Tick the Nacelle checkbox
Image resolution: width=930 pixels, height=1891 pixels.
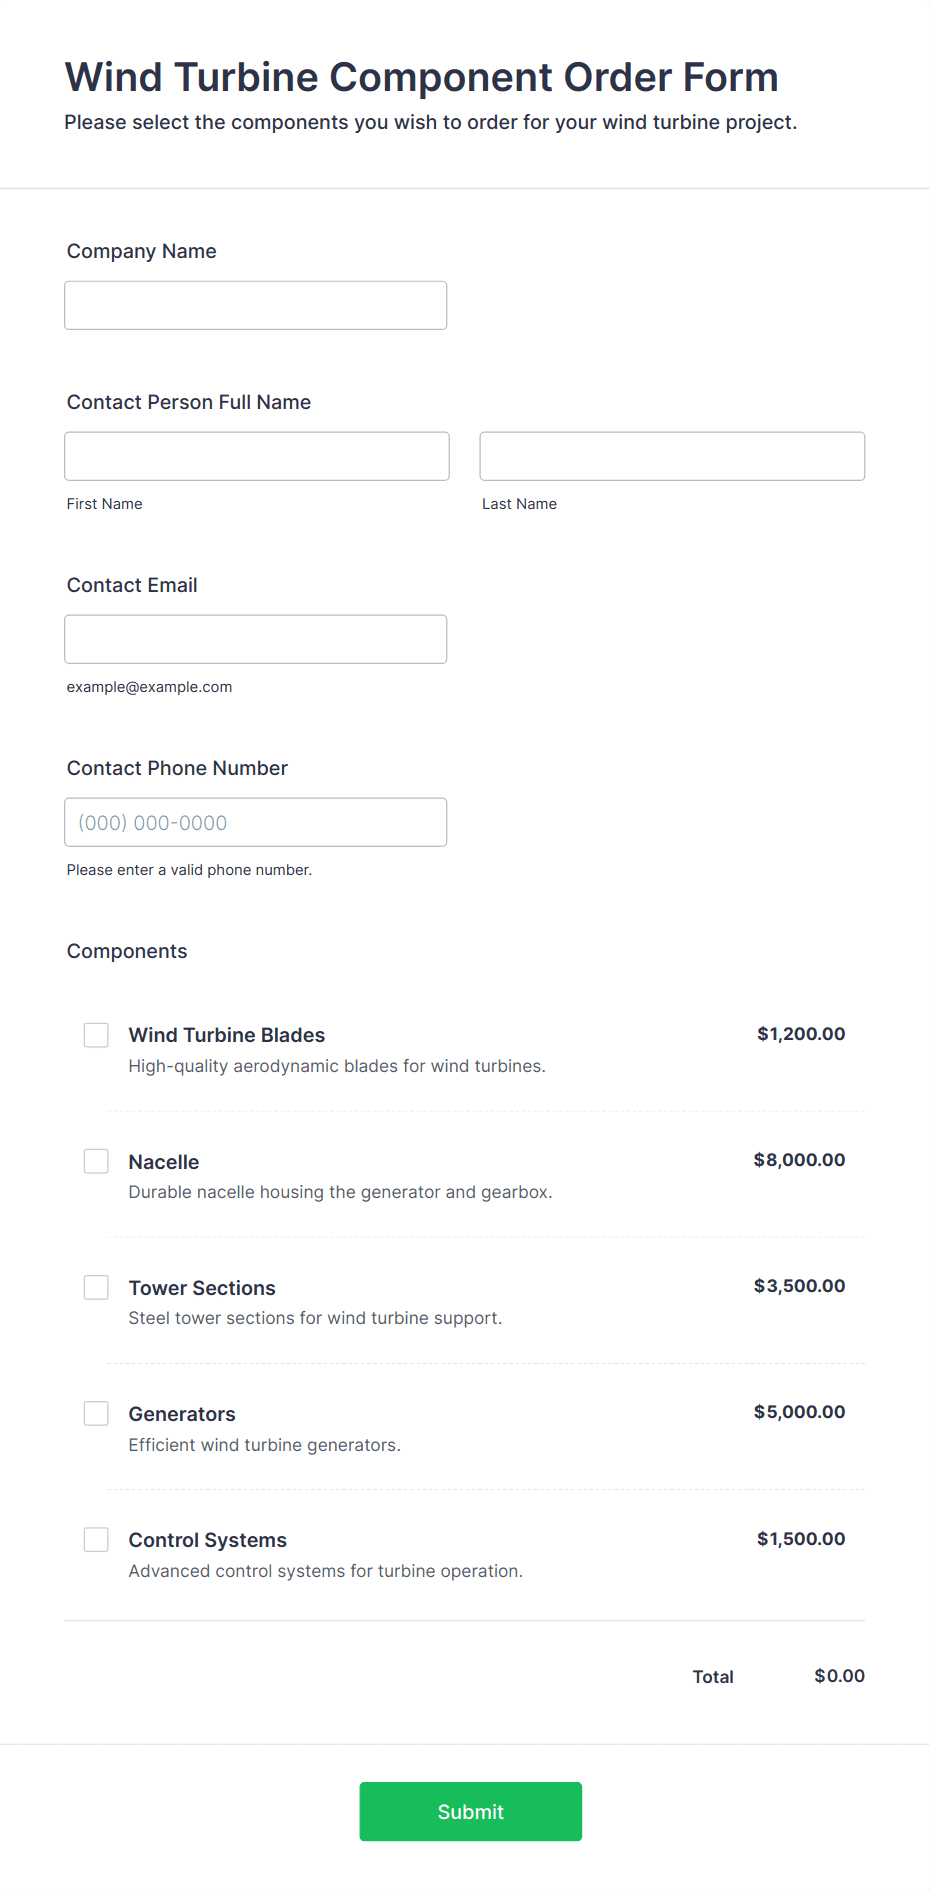(96, 1161)
